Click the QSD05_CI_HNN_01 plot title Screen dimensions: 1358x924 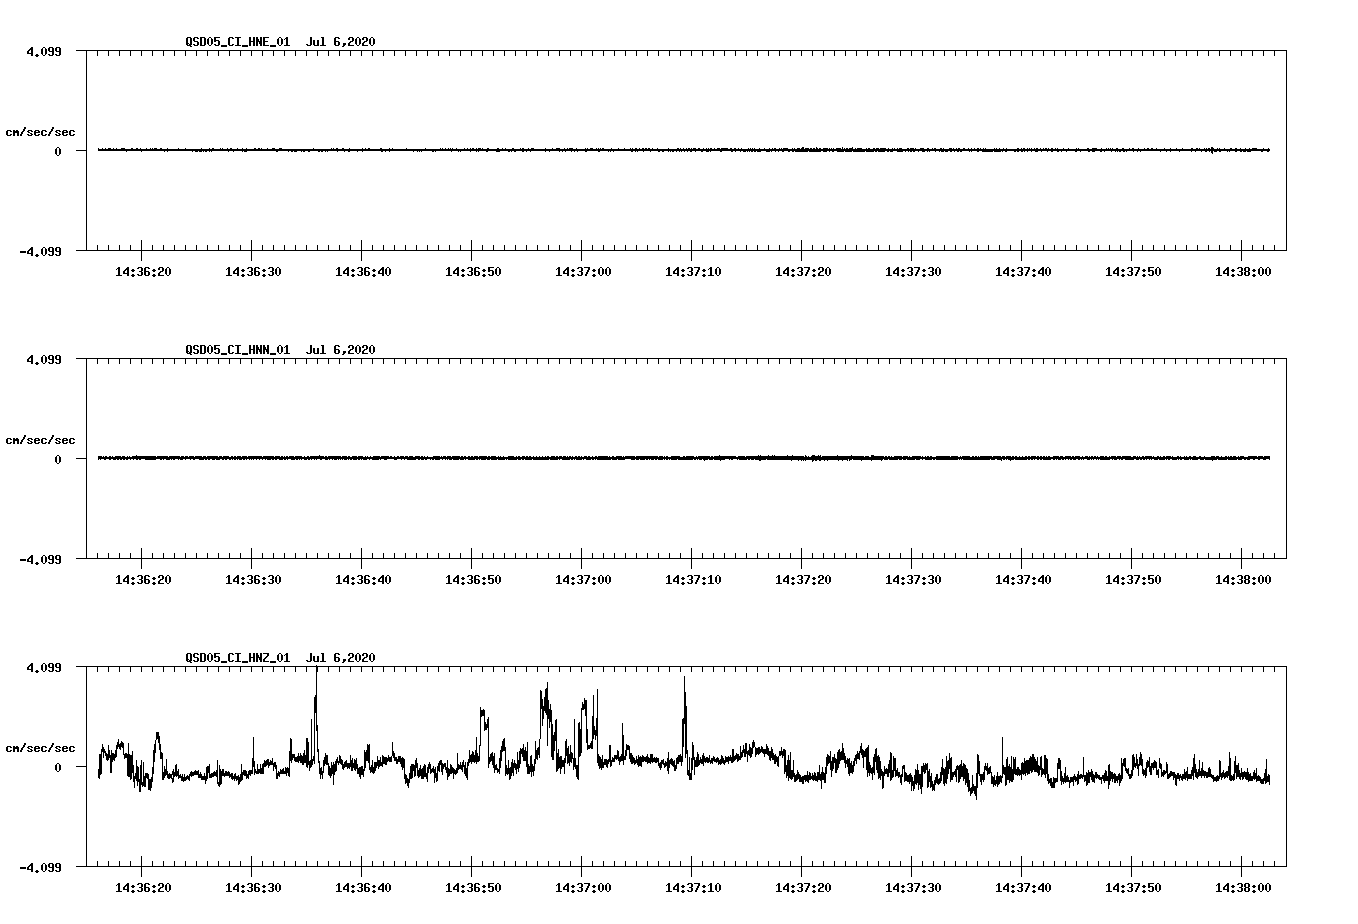click(280, 350)
